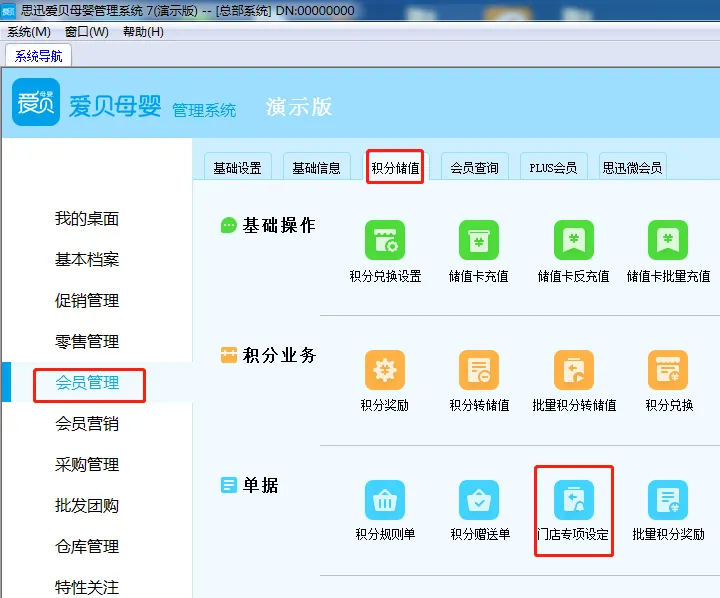The image size is (720, 598).
Task: Open 会员营销 in sidebar
Action: [x=87, y=423]
